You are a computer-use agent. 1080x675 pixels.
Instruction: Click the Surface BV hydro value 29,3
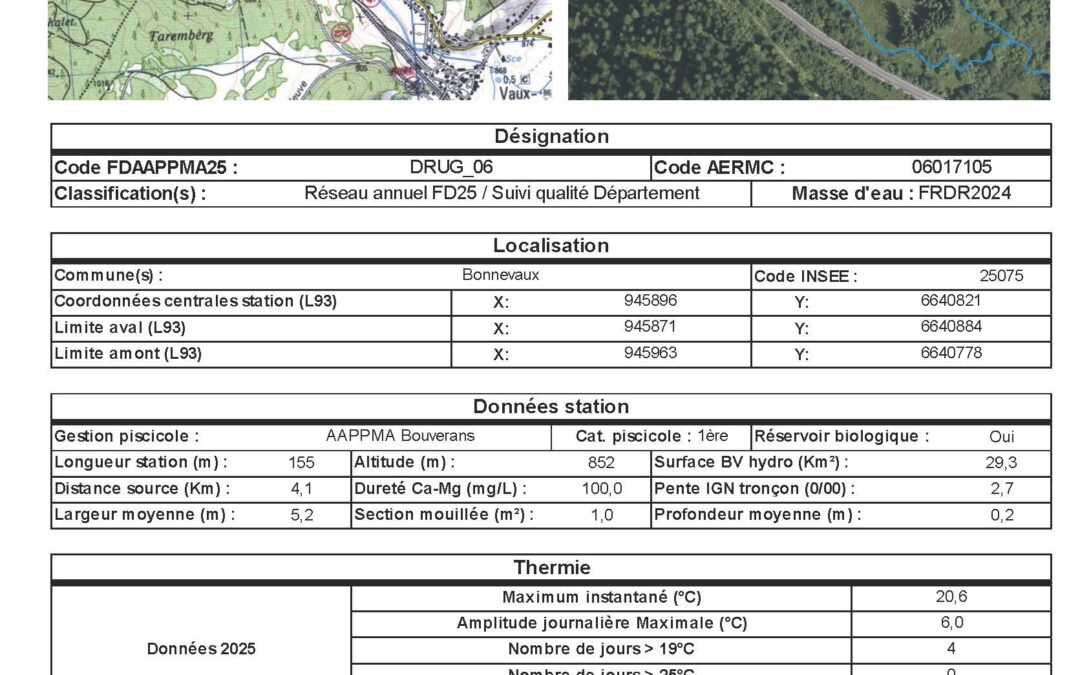(1001, 463)
